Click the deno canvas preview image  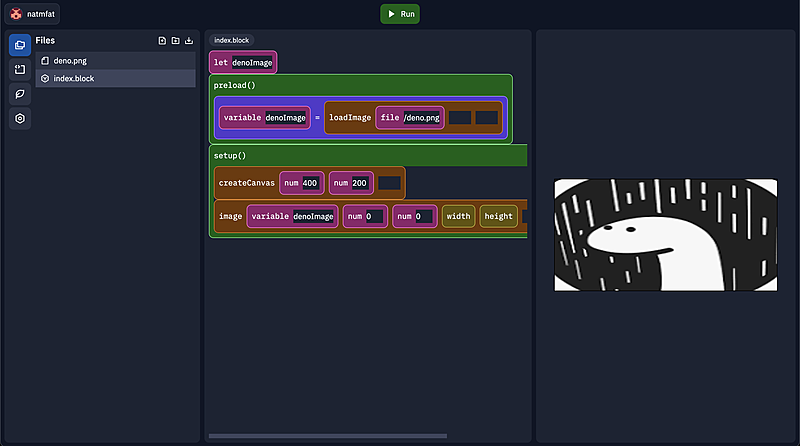665,235
